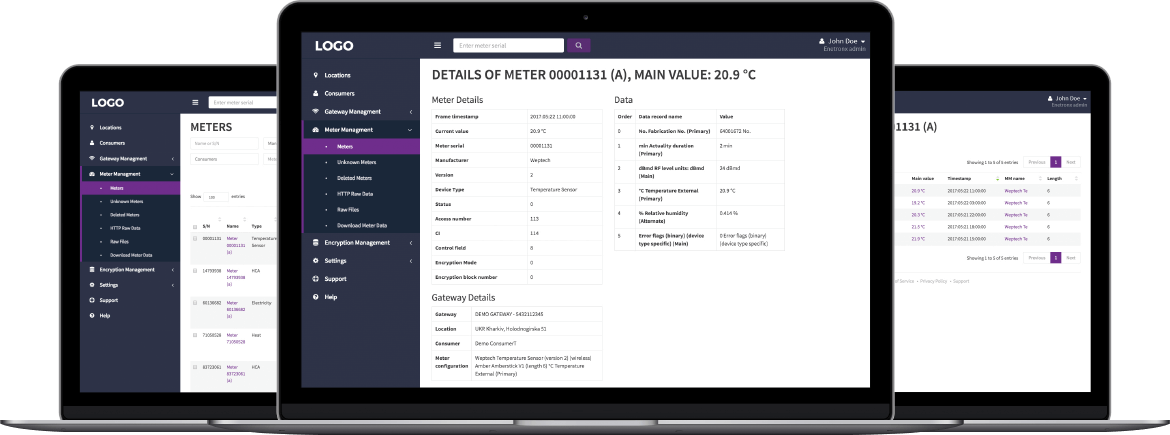The height and width of the screenshot is (435, 1170).
Task: Open Deleted Meters in center window sidebar
Action: point(354,178)
